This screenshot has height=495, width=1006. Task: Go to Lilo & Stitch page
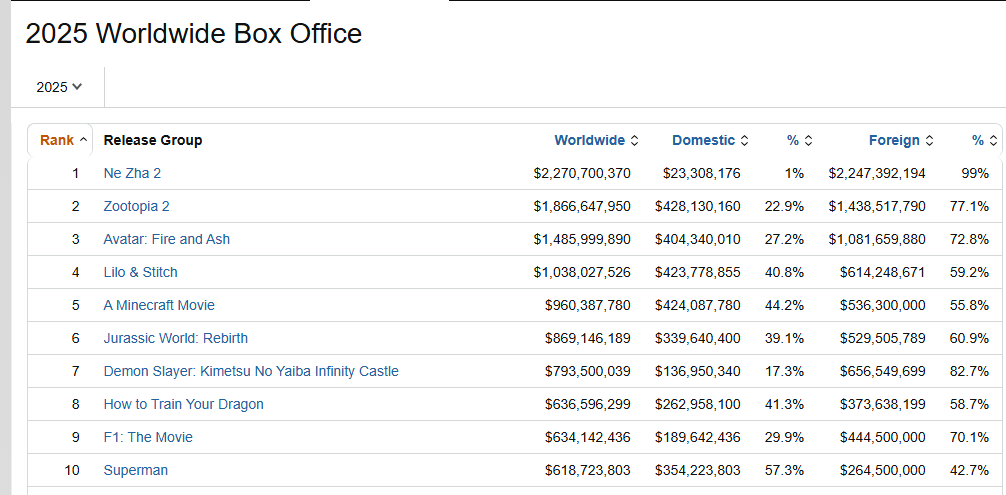point(141,273)
